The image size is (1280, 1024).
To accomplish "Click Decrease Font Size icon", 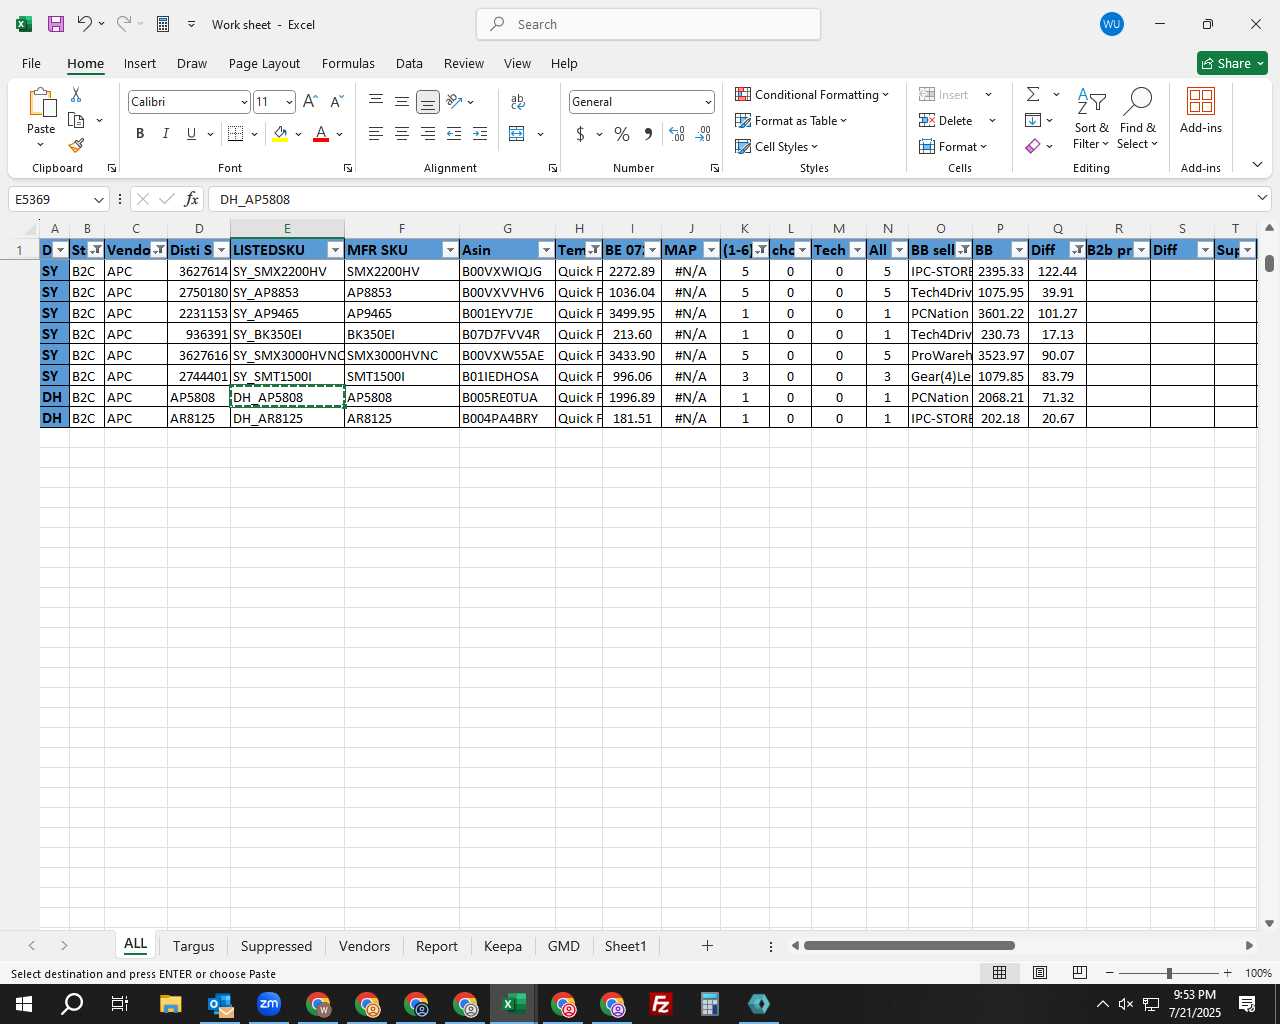I will point(336,102).
